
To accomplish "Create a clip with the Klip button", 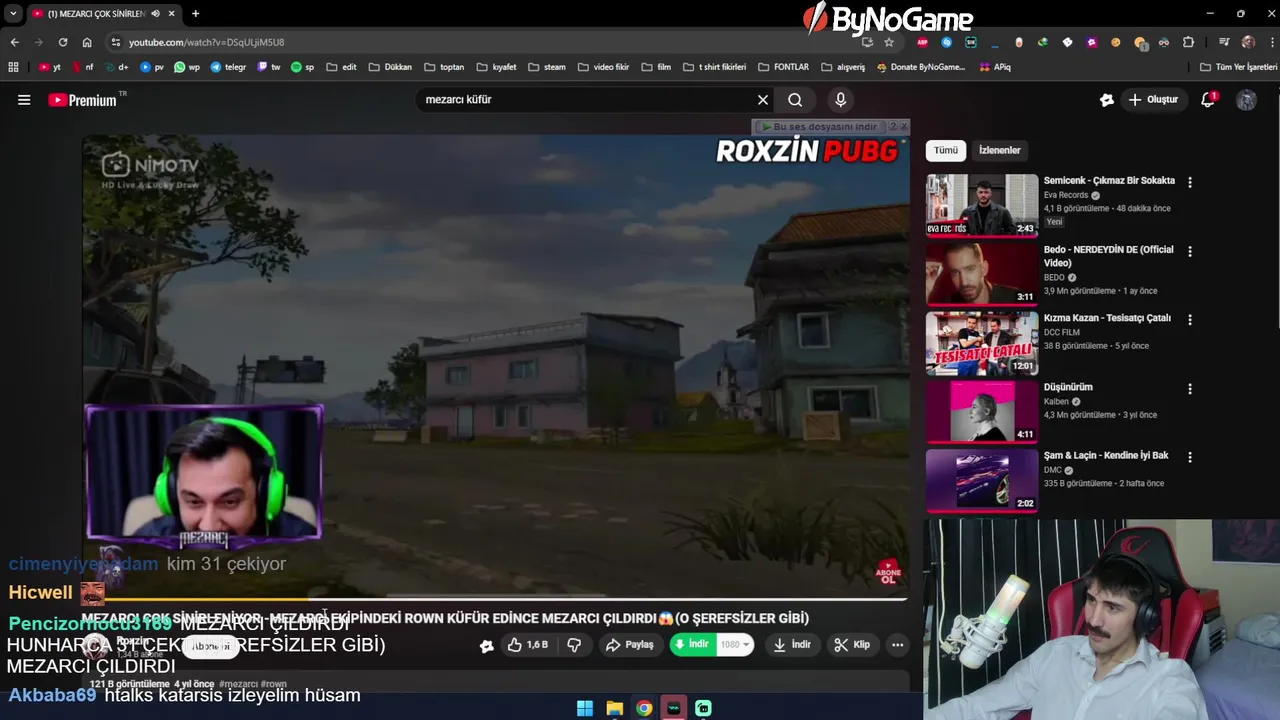I will 852,645.
